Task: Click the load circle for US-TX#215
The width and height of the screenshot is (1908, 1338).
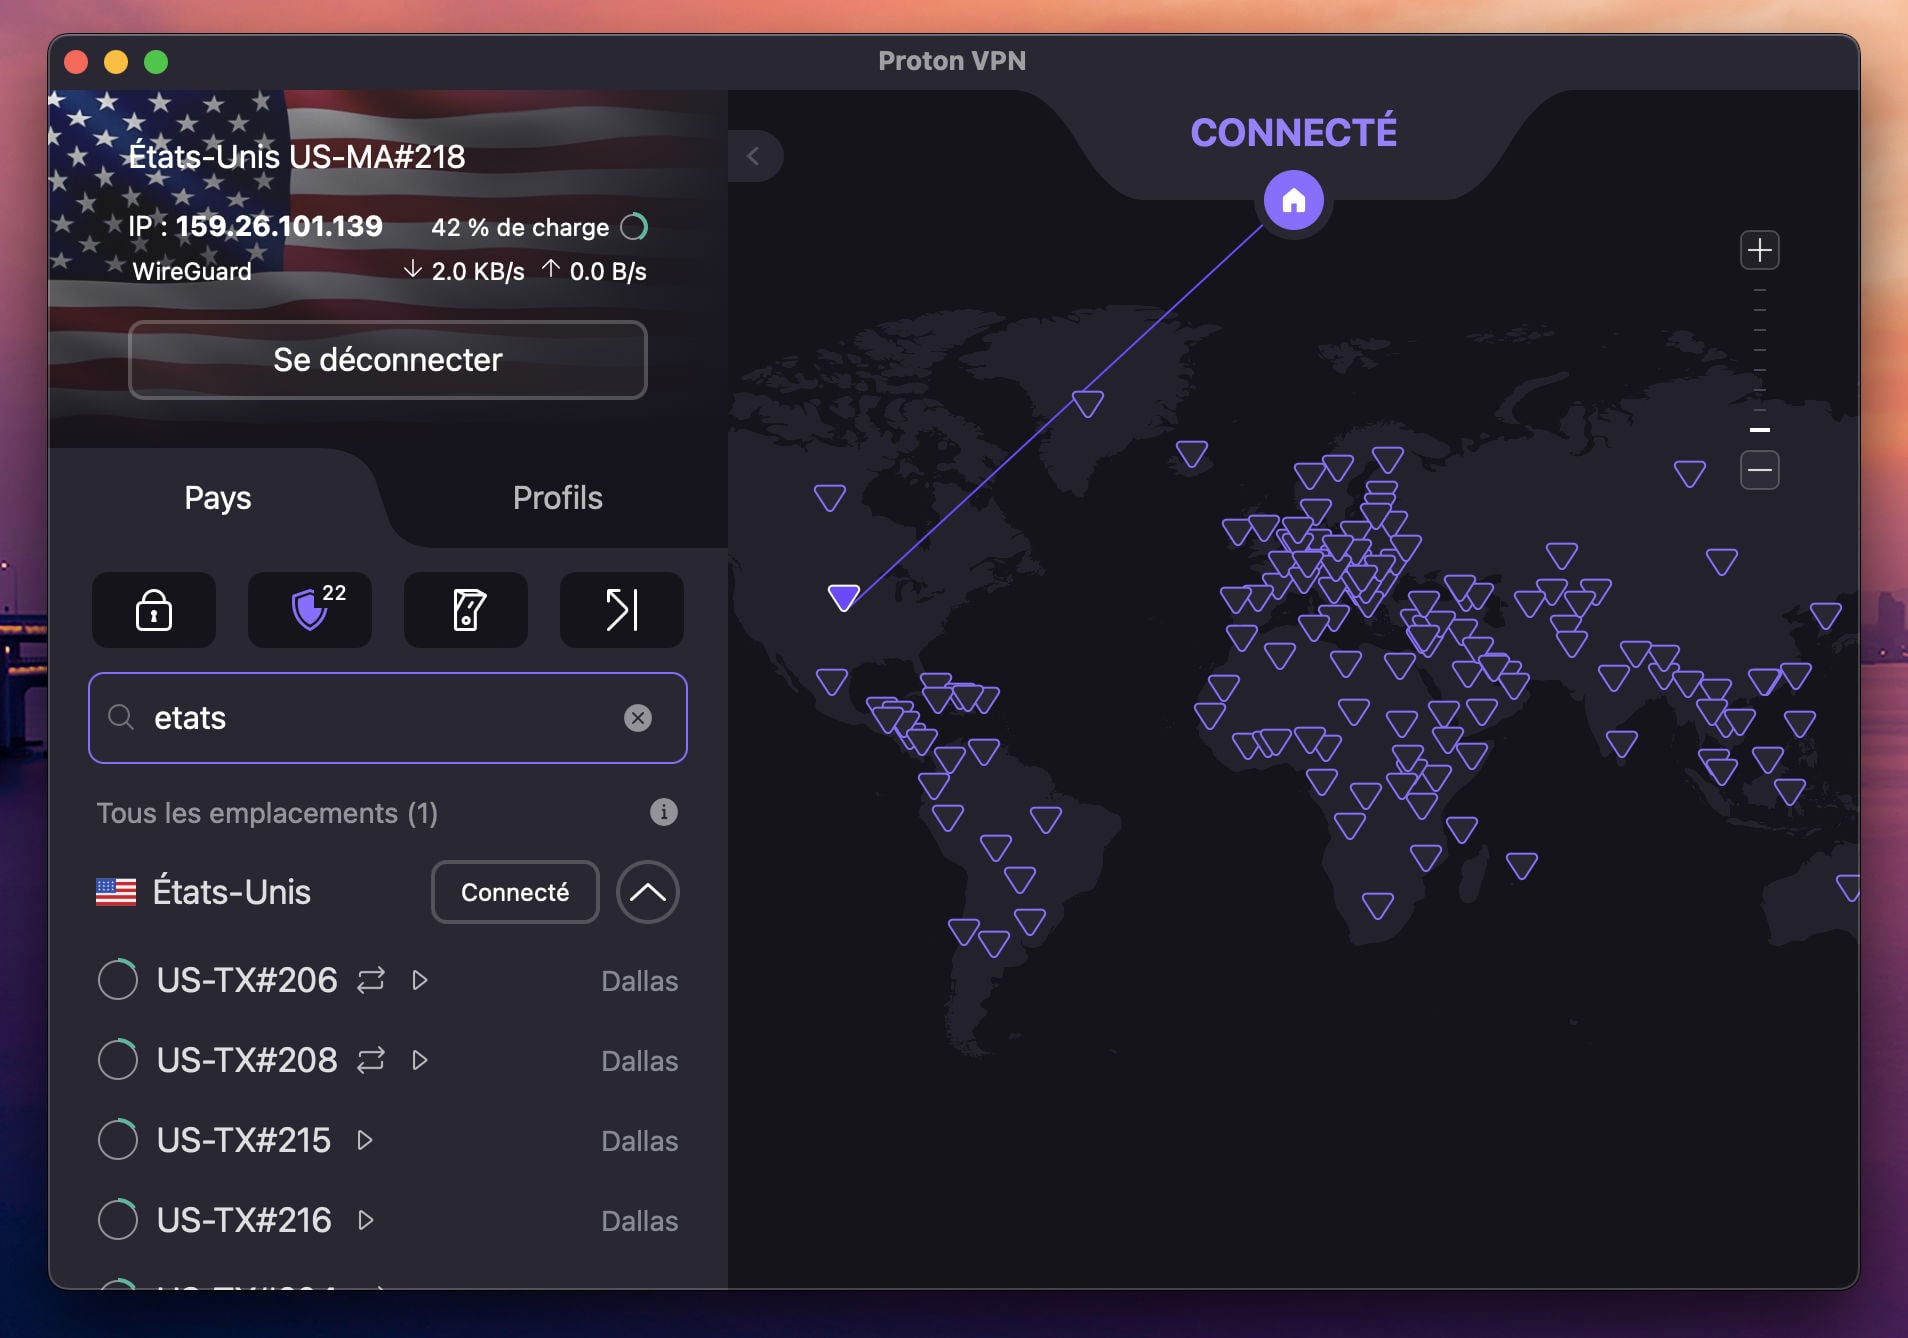Action: [118, 1140]
